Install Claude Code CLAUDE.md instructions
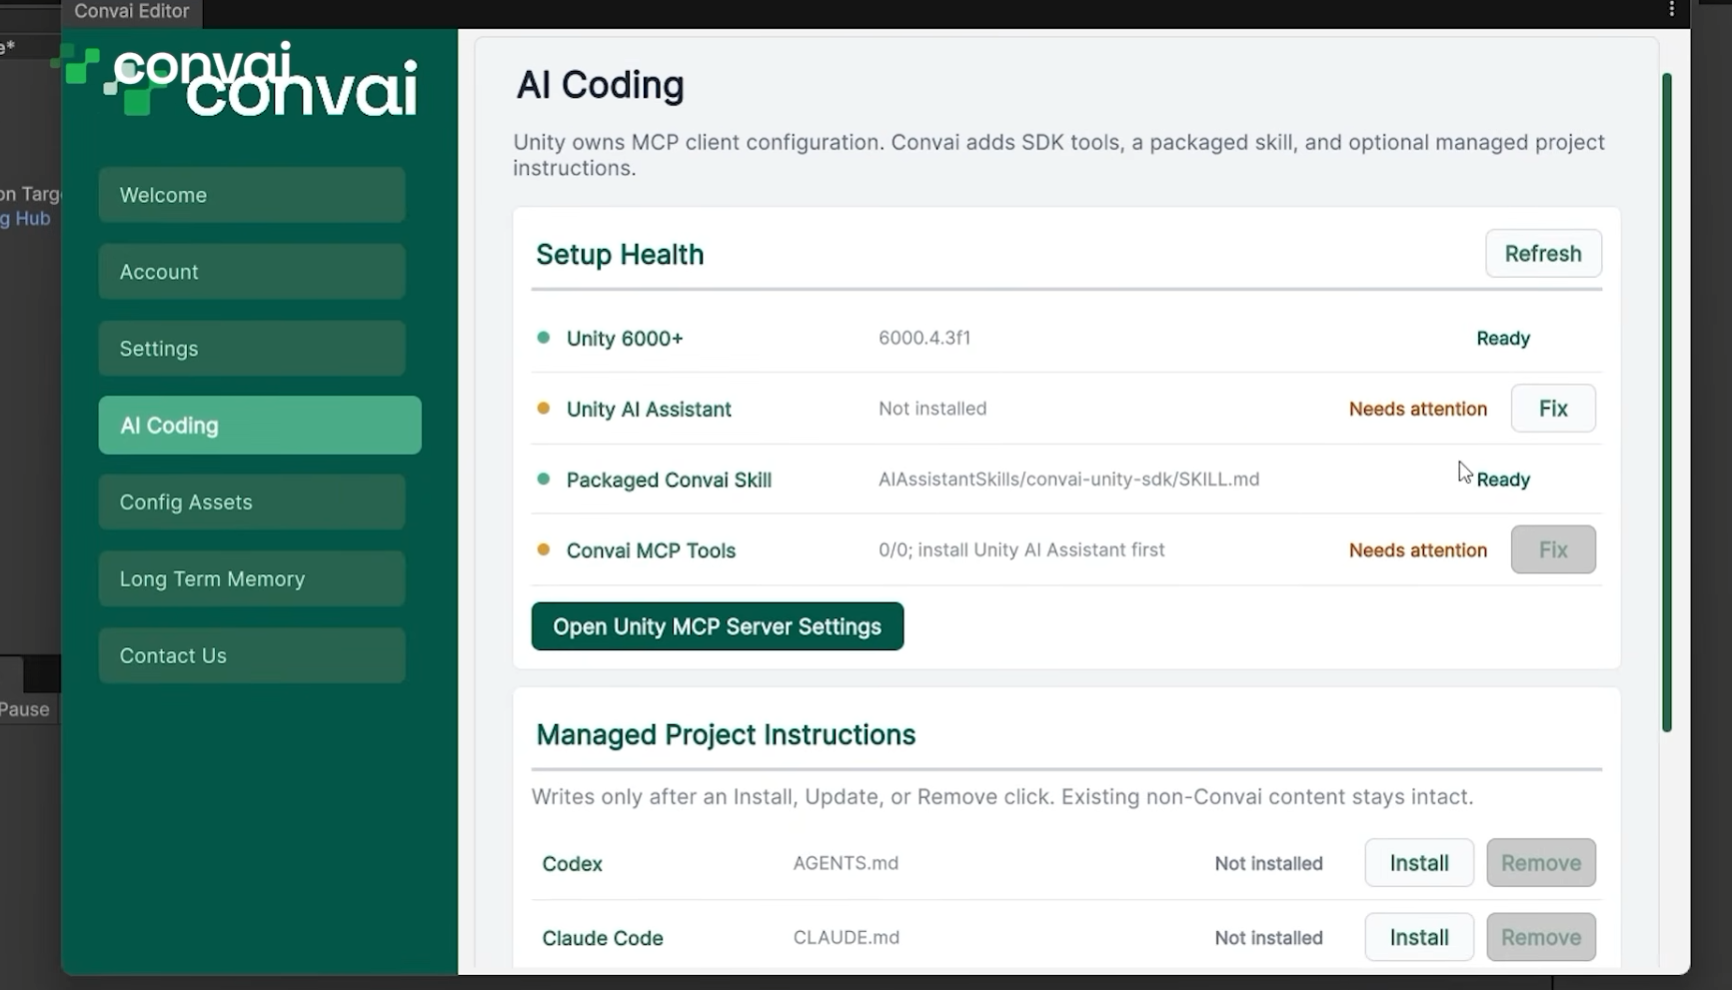1732x990 pixels. (x=1419, y=937)
